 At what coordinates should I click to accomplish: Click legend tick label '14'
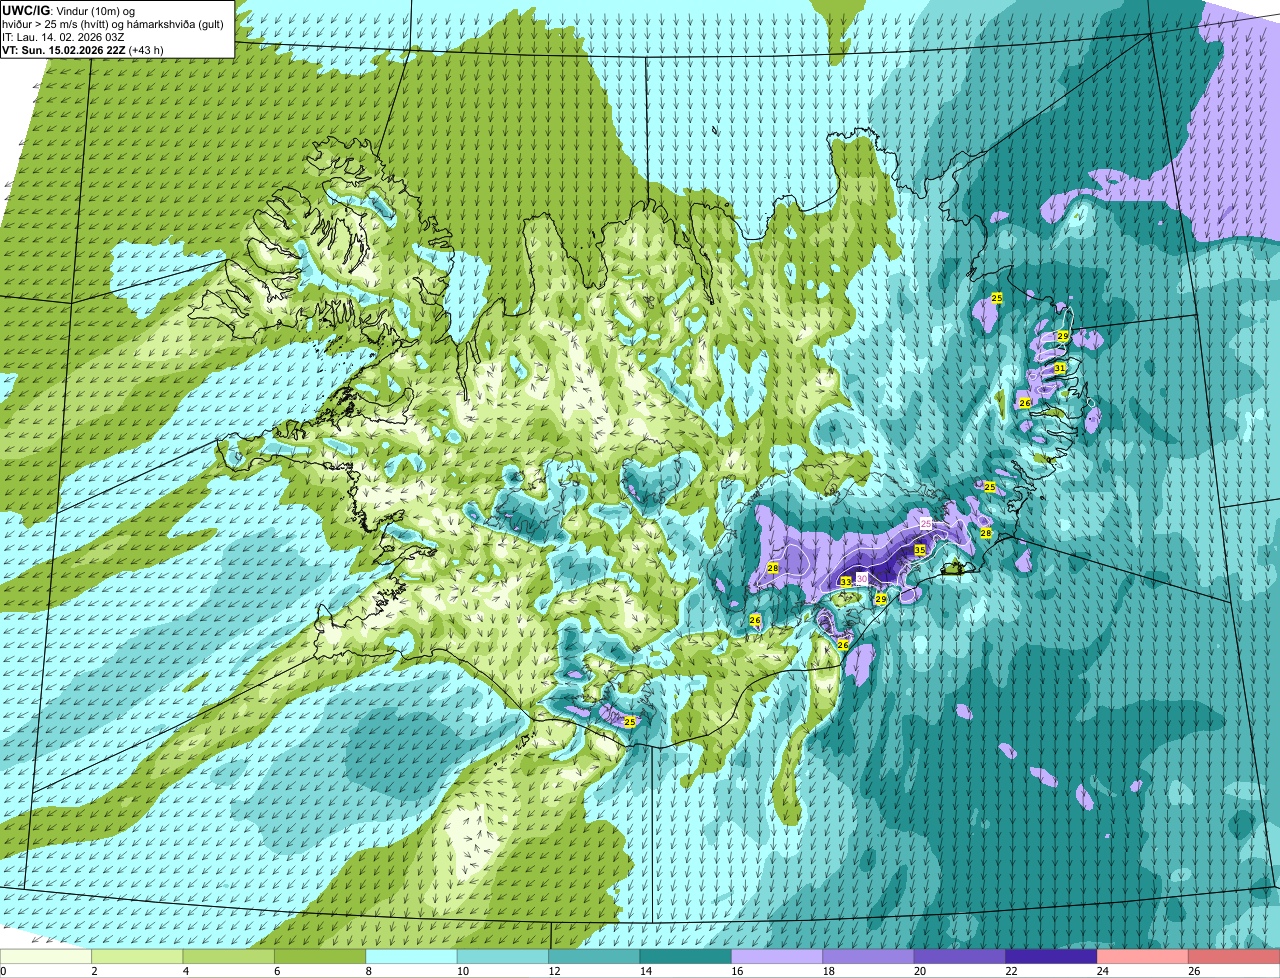click(x=644, y=970)
